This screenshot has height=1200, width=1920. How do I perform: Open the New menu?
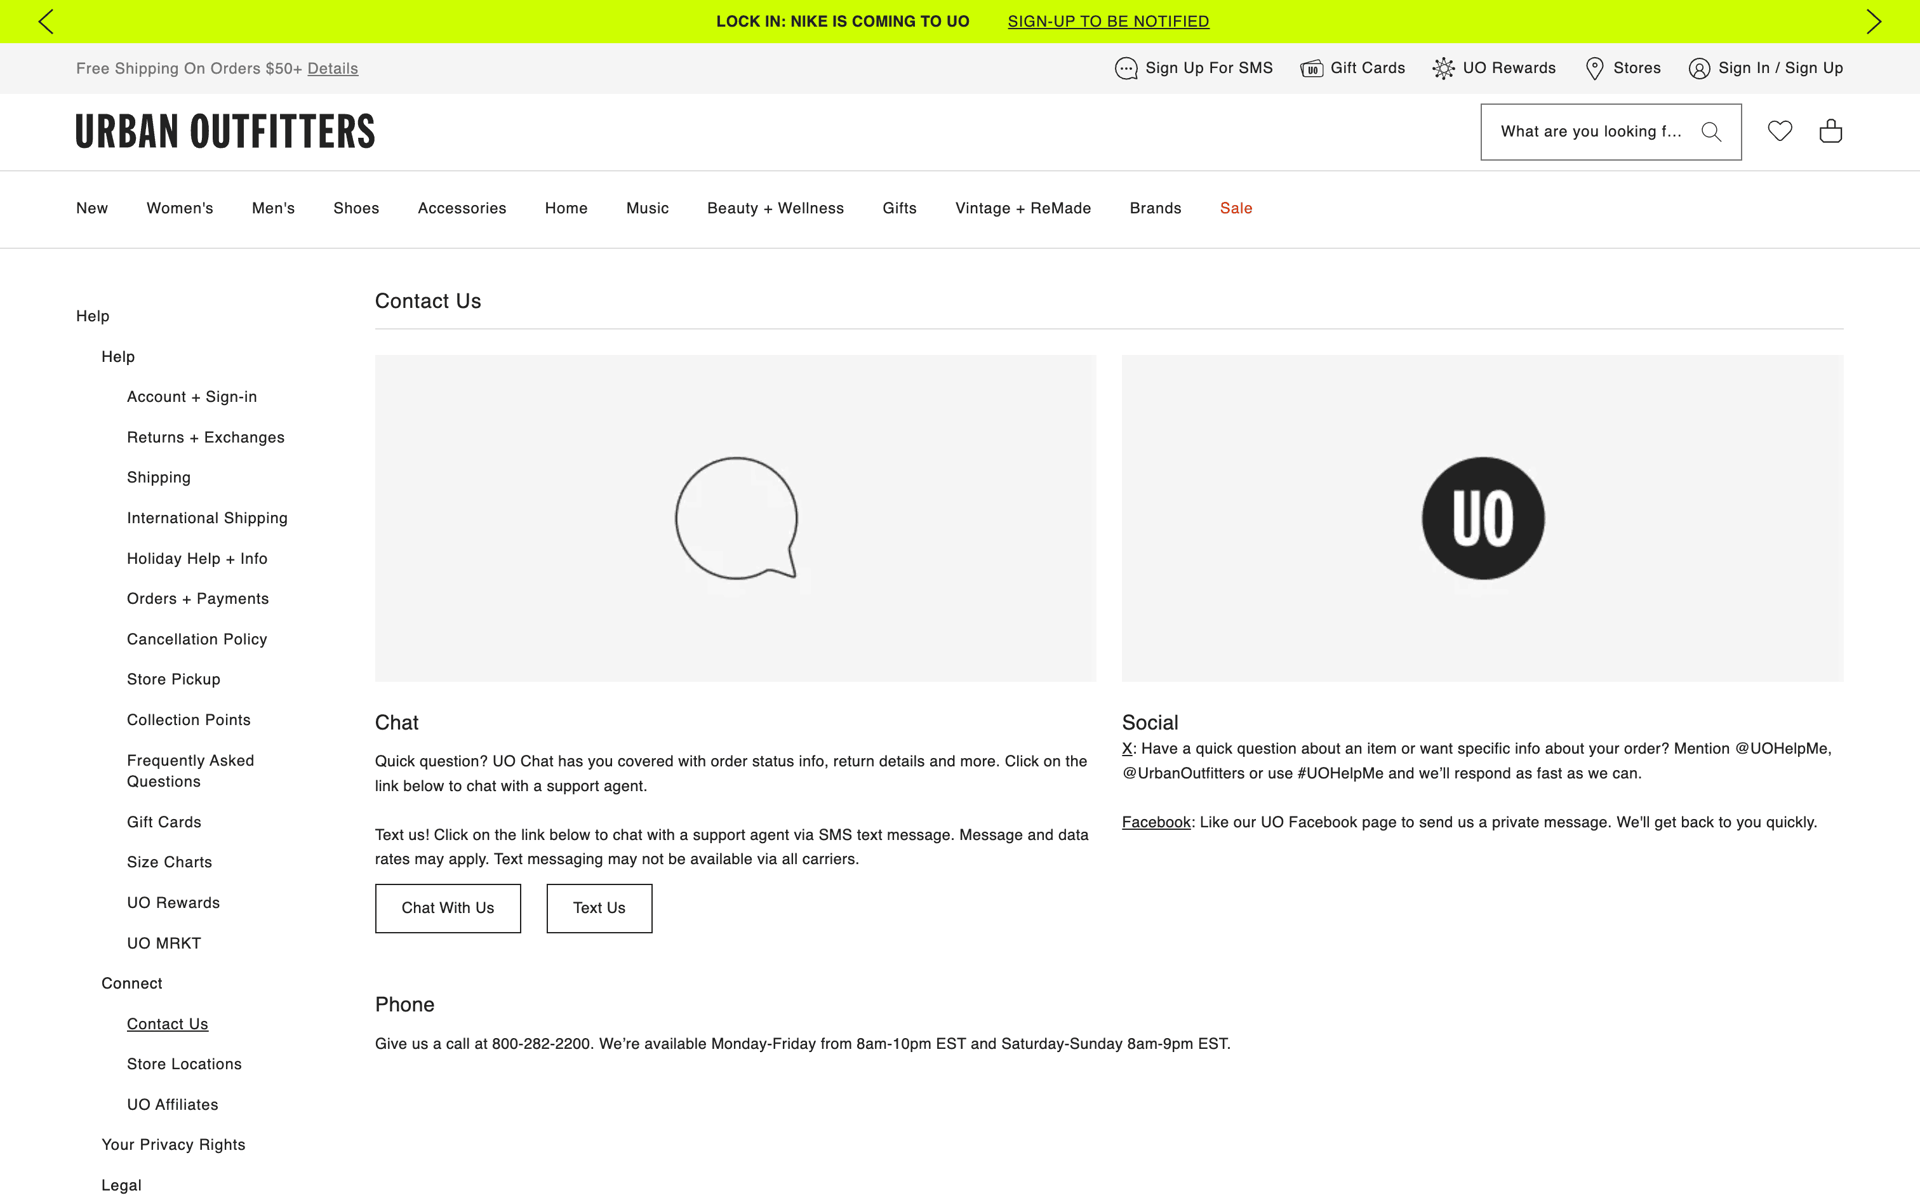coord(92,208)
